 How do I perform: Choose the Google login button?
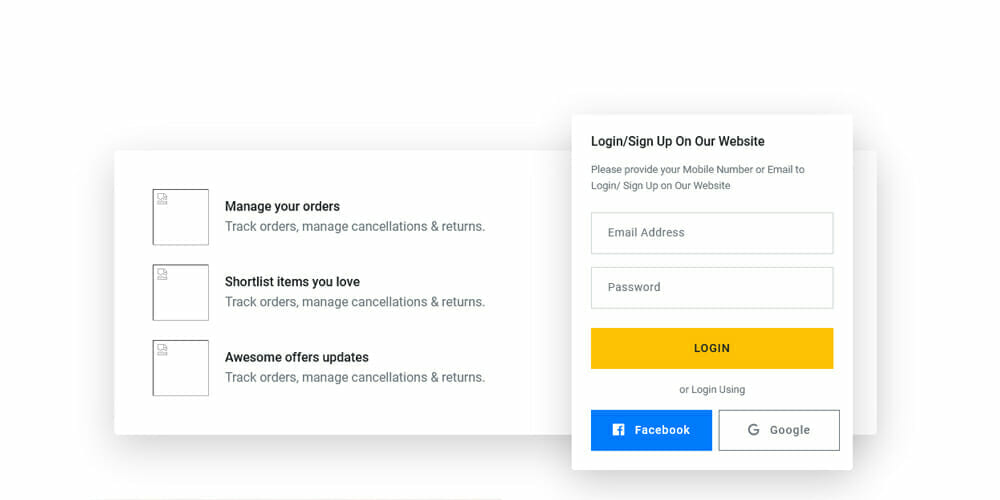click(779, 430)
